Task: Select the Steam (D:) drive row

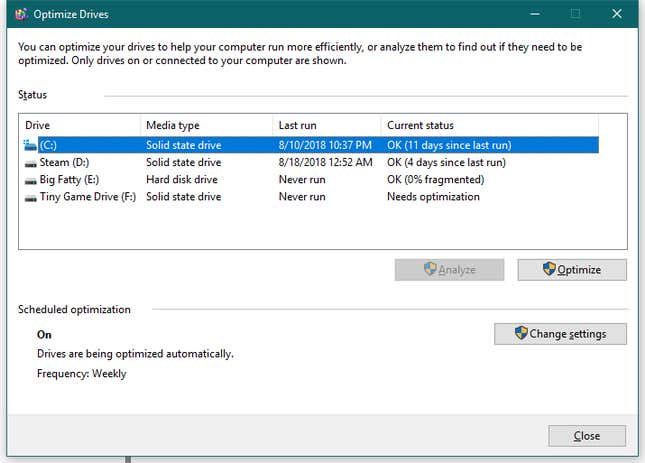Action: click(x=311, y=162)
